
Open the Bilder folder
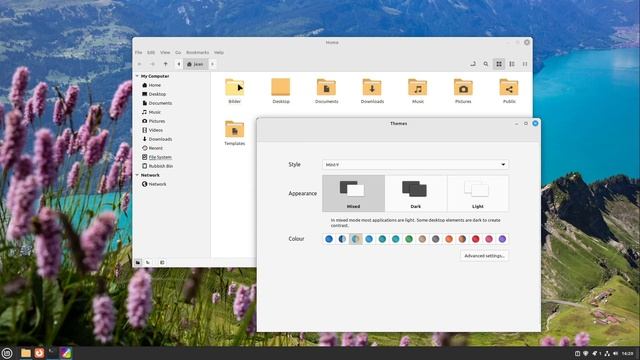(x=235, y=91)
